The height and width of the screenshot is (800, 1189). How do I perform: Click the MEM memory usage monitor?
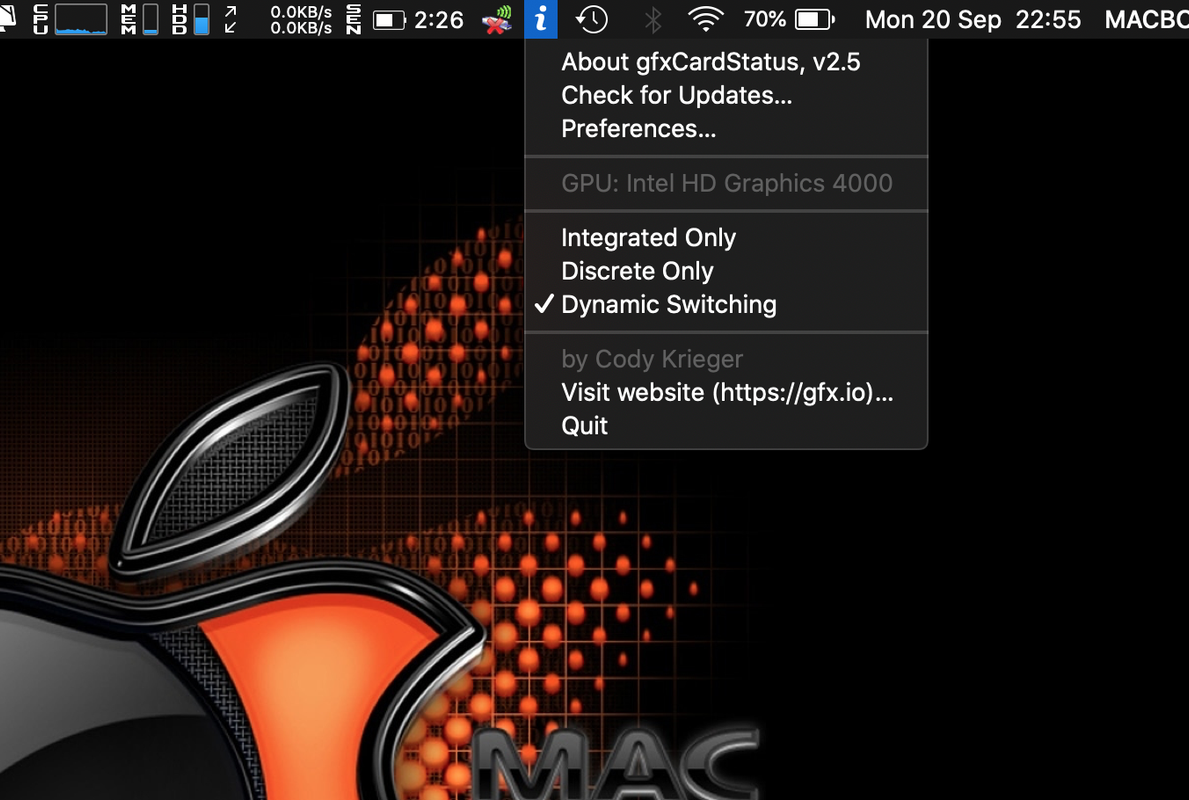tap(140, 19)
